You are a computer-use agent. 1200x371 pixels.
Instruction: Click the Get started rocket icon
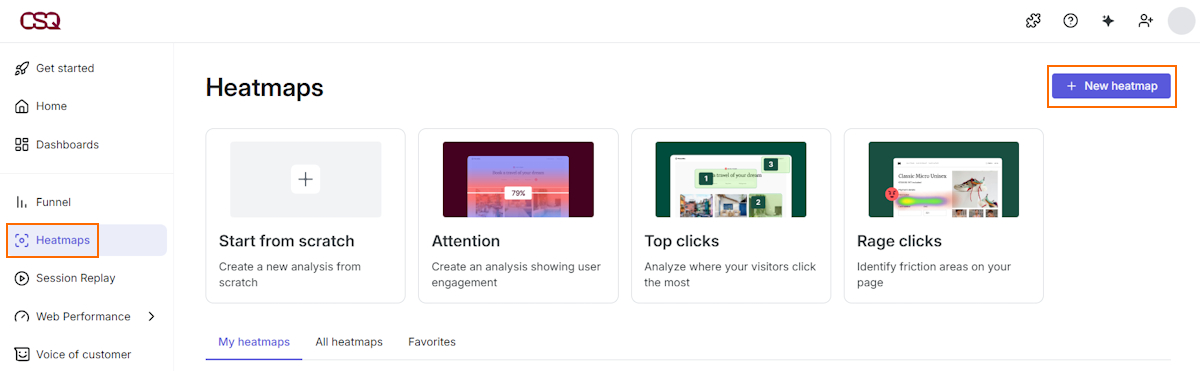22,68
